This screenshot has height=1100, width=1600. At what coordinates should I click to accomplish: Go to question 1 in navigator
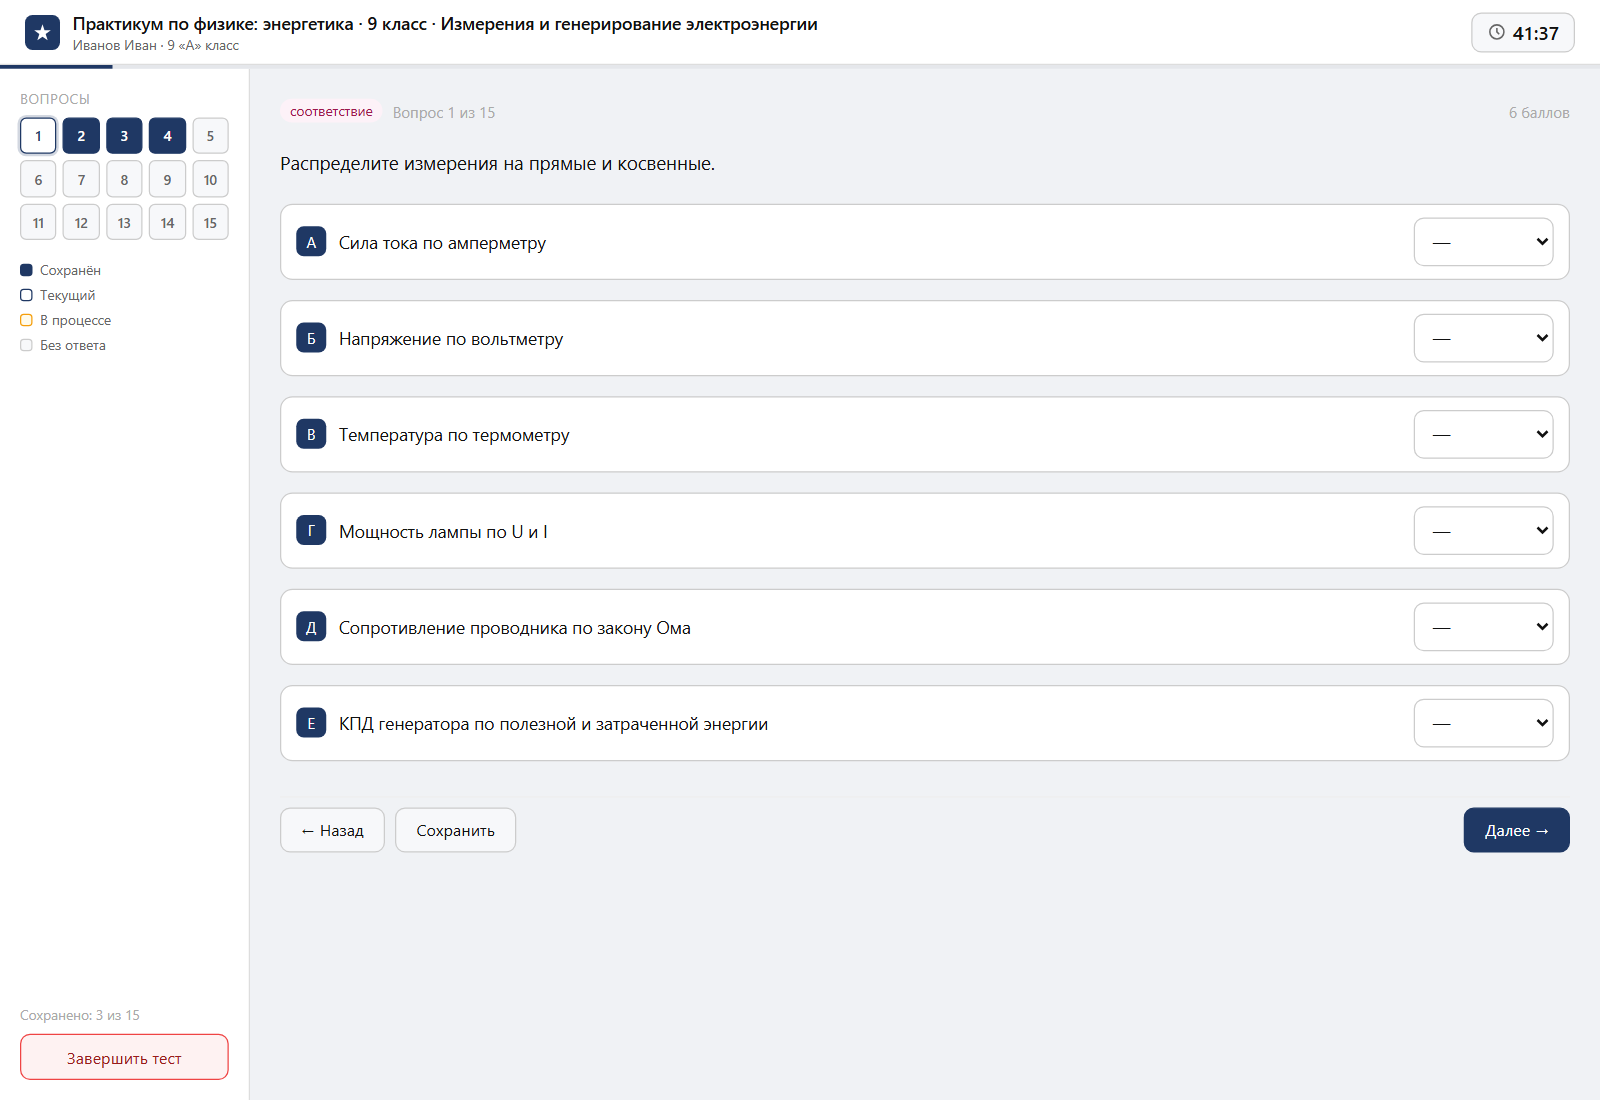(x=38, y=136)
